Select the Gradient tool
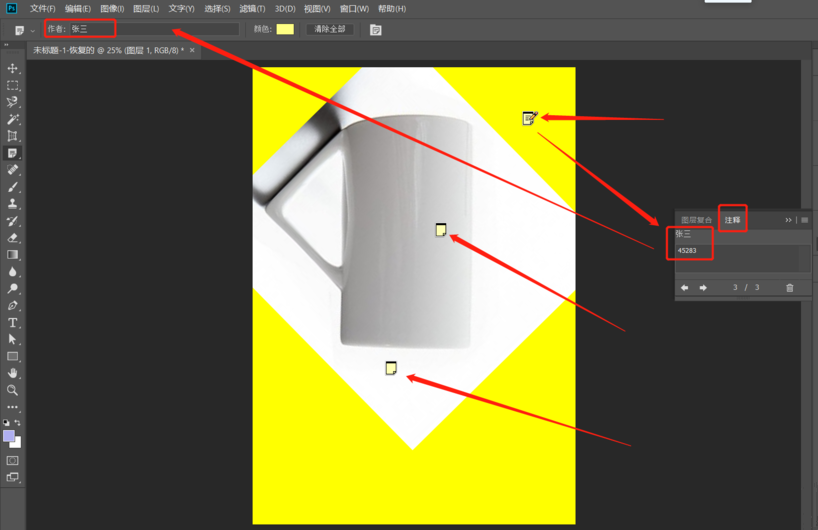Viewport: 818px width, 530px height. [x=13, y=255]
